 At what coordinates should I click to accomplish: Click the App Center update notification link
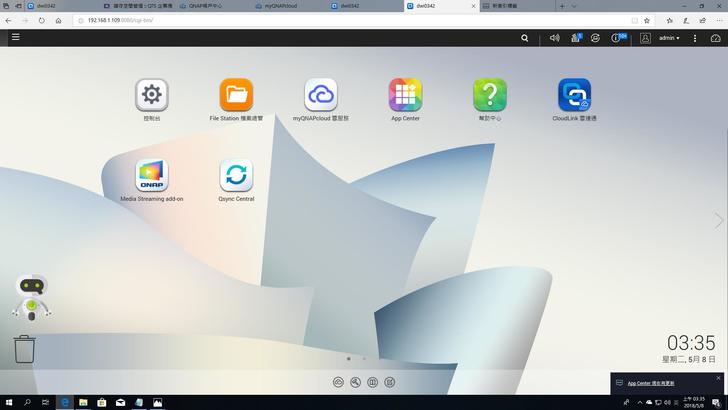[x=651, y=383]
